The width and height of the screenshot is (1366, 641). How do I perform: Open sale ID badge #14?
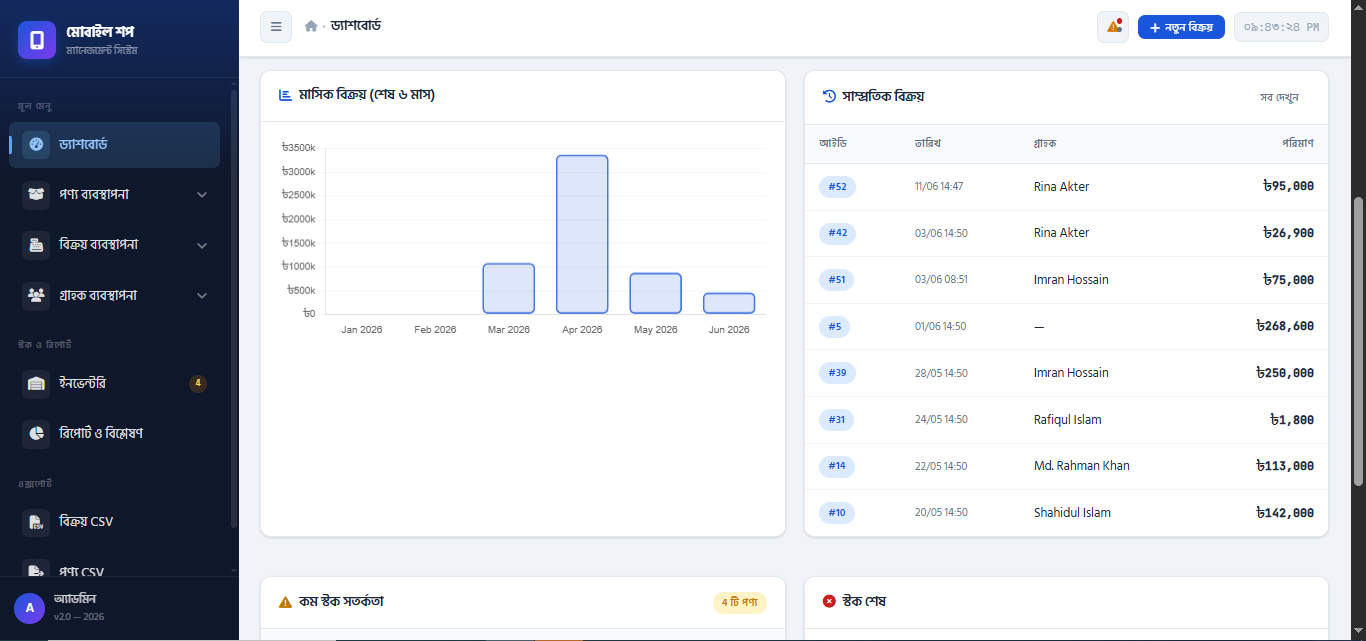(x=837, y=466)
